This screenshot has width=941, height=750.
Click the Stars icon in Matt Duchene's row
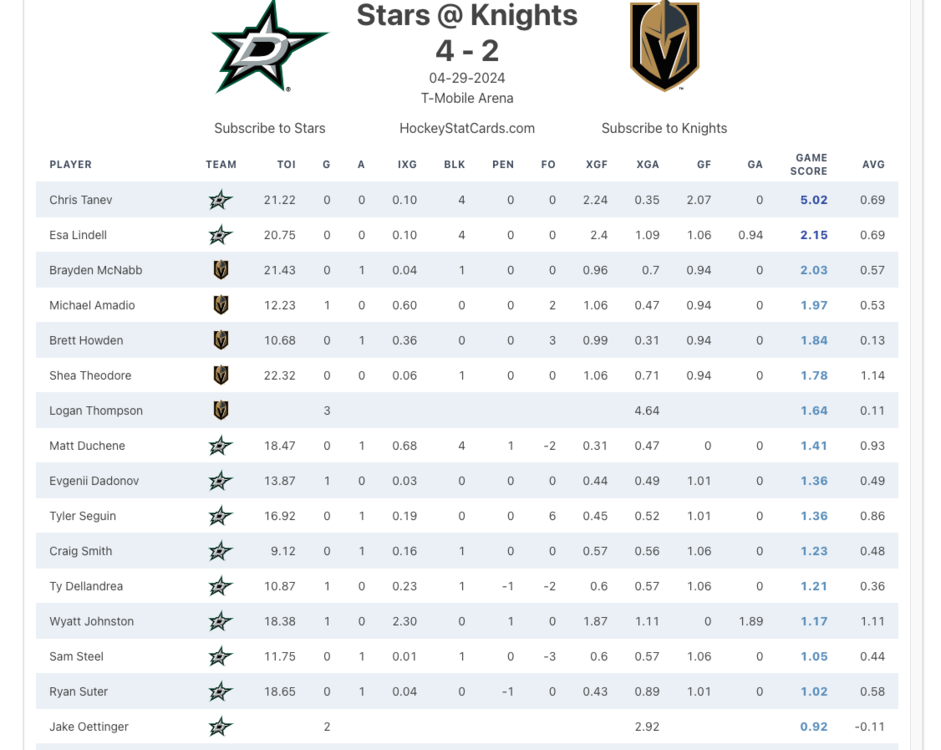pyautogui.click(x=221, y=446)
